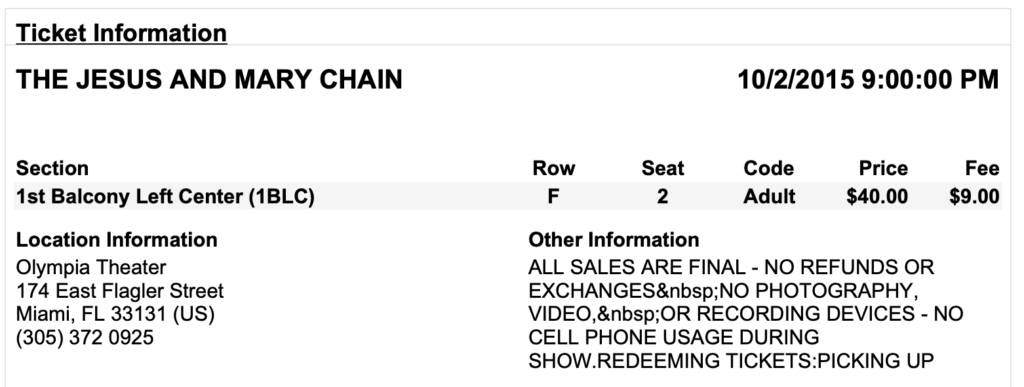Click the $9.00 fee value
Screen dimensions: 1024x387
(974, 196)
